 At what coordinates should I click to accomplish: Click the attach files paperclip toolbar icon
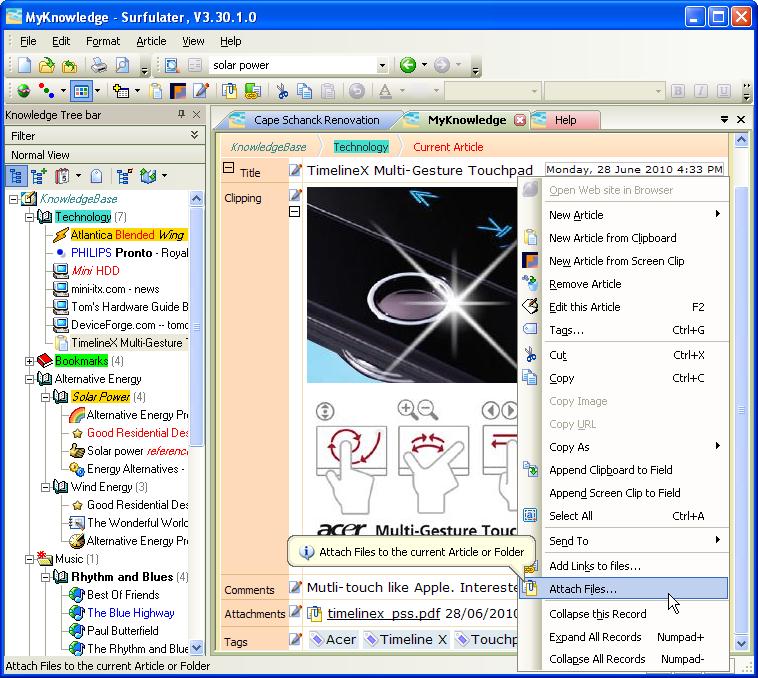229,91
